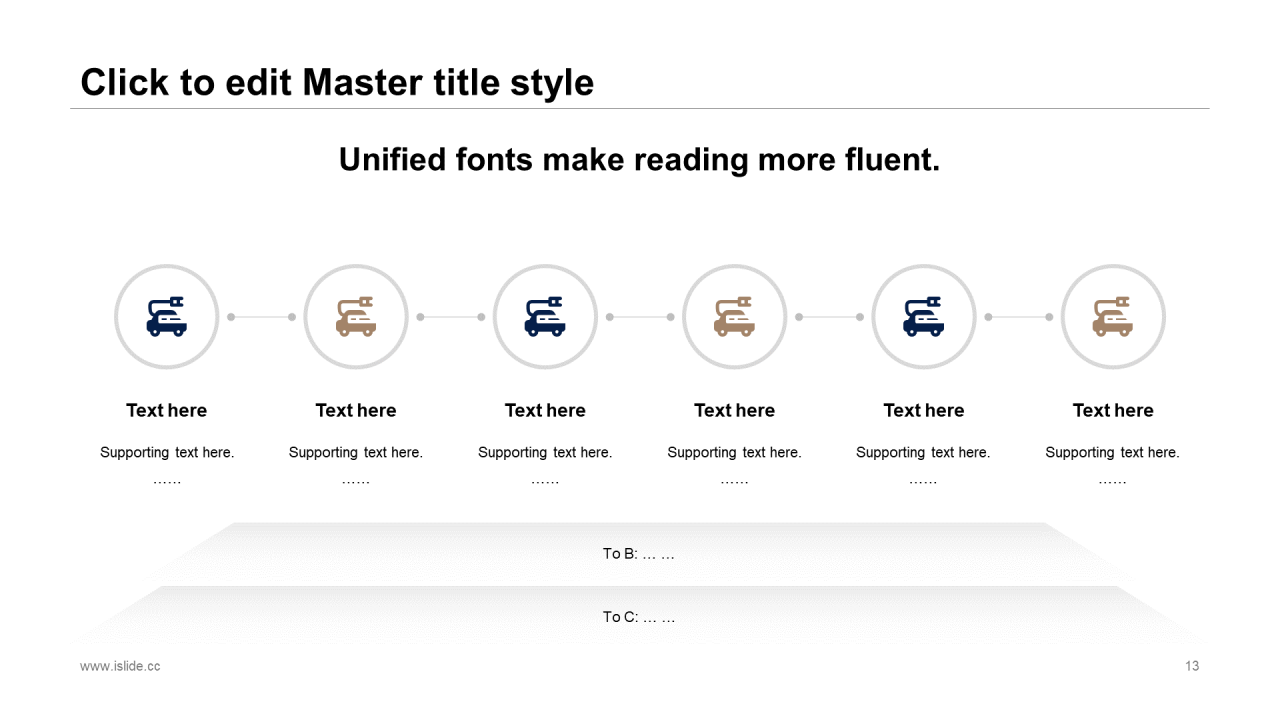Select the last brown car icon on the right
The image size is (1280, 720).
[1112, 317]
